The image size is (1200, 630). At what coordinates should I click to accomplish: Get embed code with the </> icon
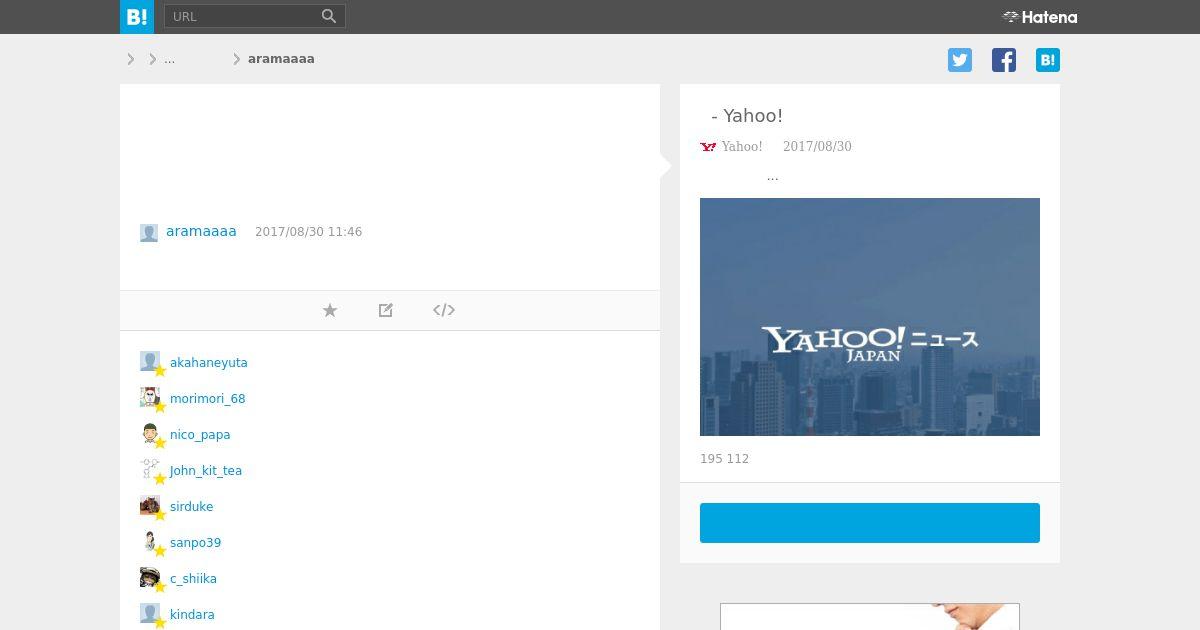[444, 310]
